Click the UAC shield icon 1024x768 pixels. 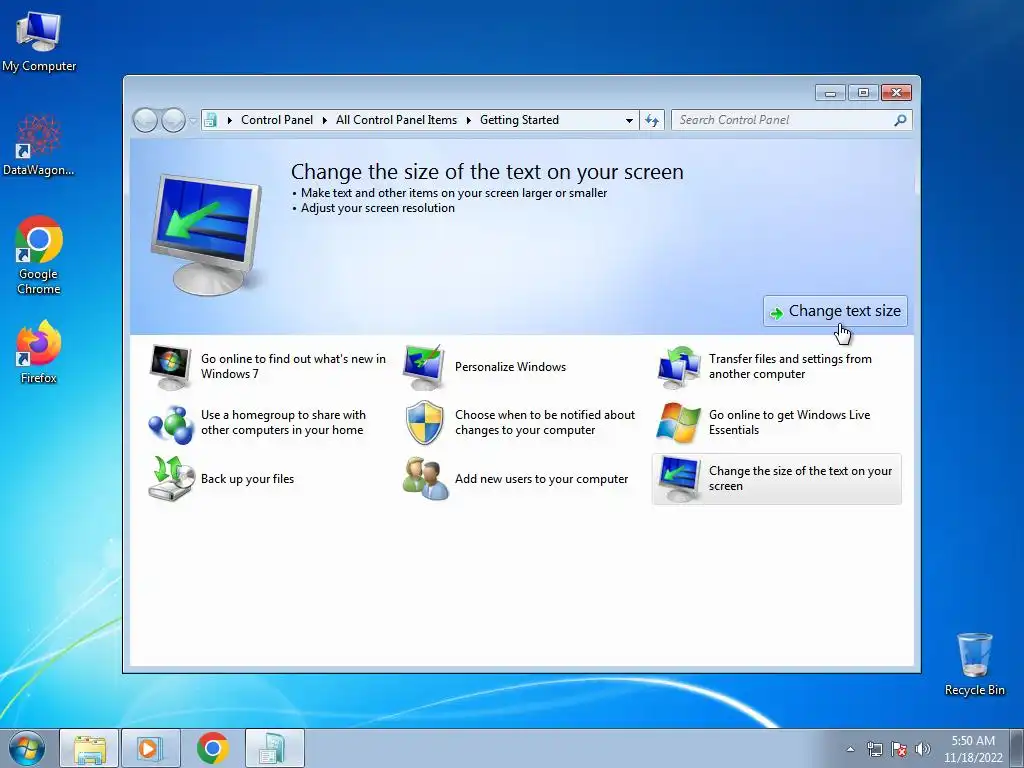click(424, 423)
